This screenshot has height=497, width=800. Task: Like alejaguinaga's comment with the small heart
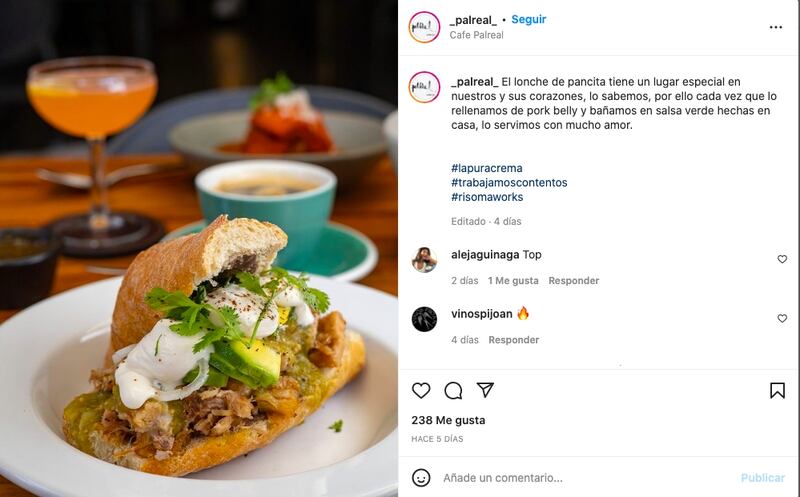(x=782, y=259)
